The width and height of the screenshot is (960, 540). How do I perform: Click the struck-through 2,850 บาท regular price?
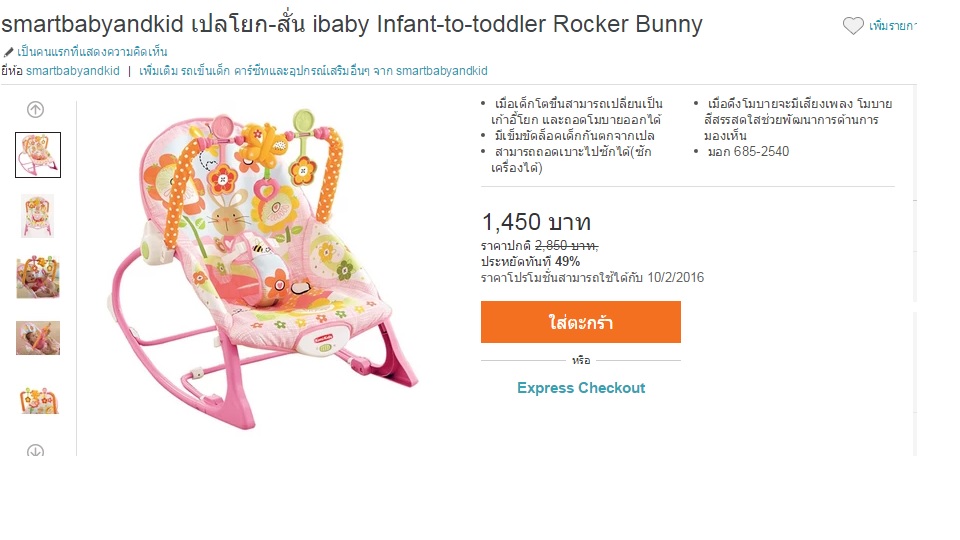coord(566,246)
